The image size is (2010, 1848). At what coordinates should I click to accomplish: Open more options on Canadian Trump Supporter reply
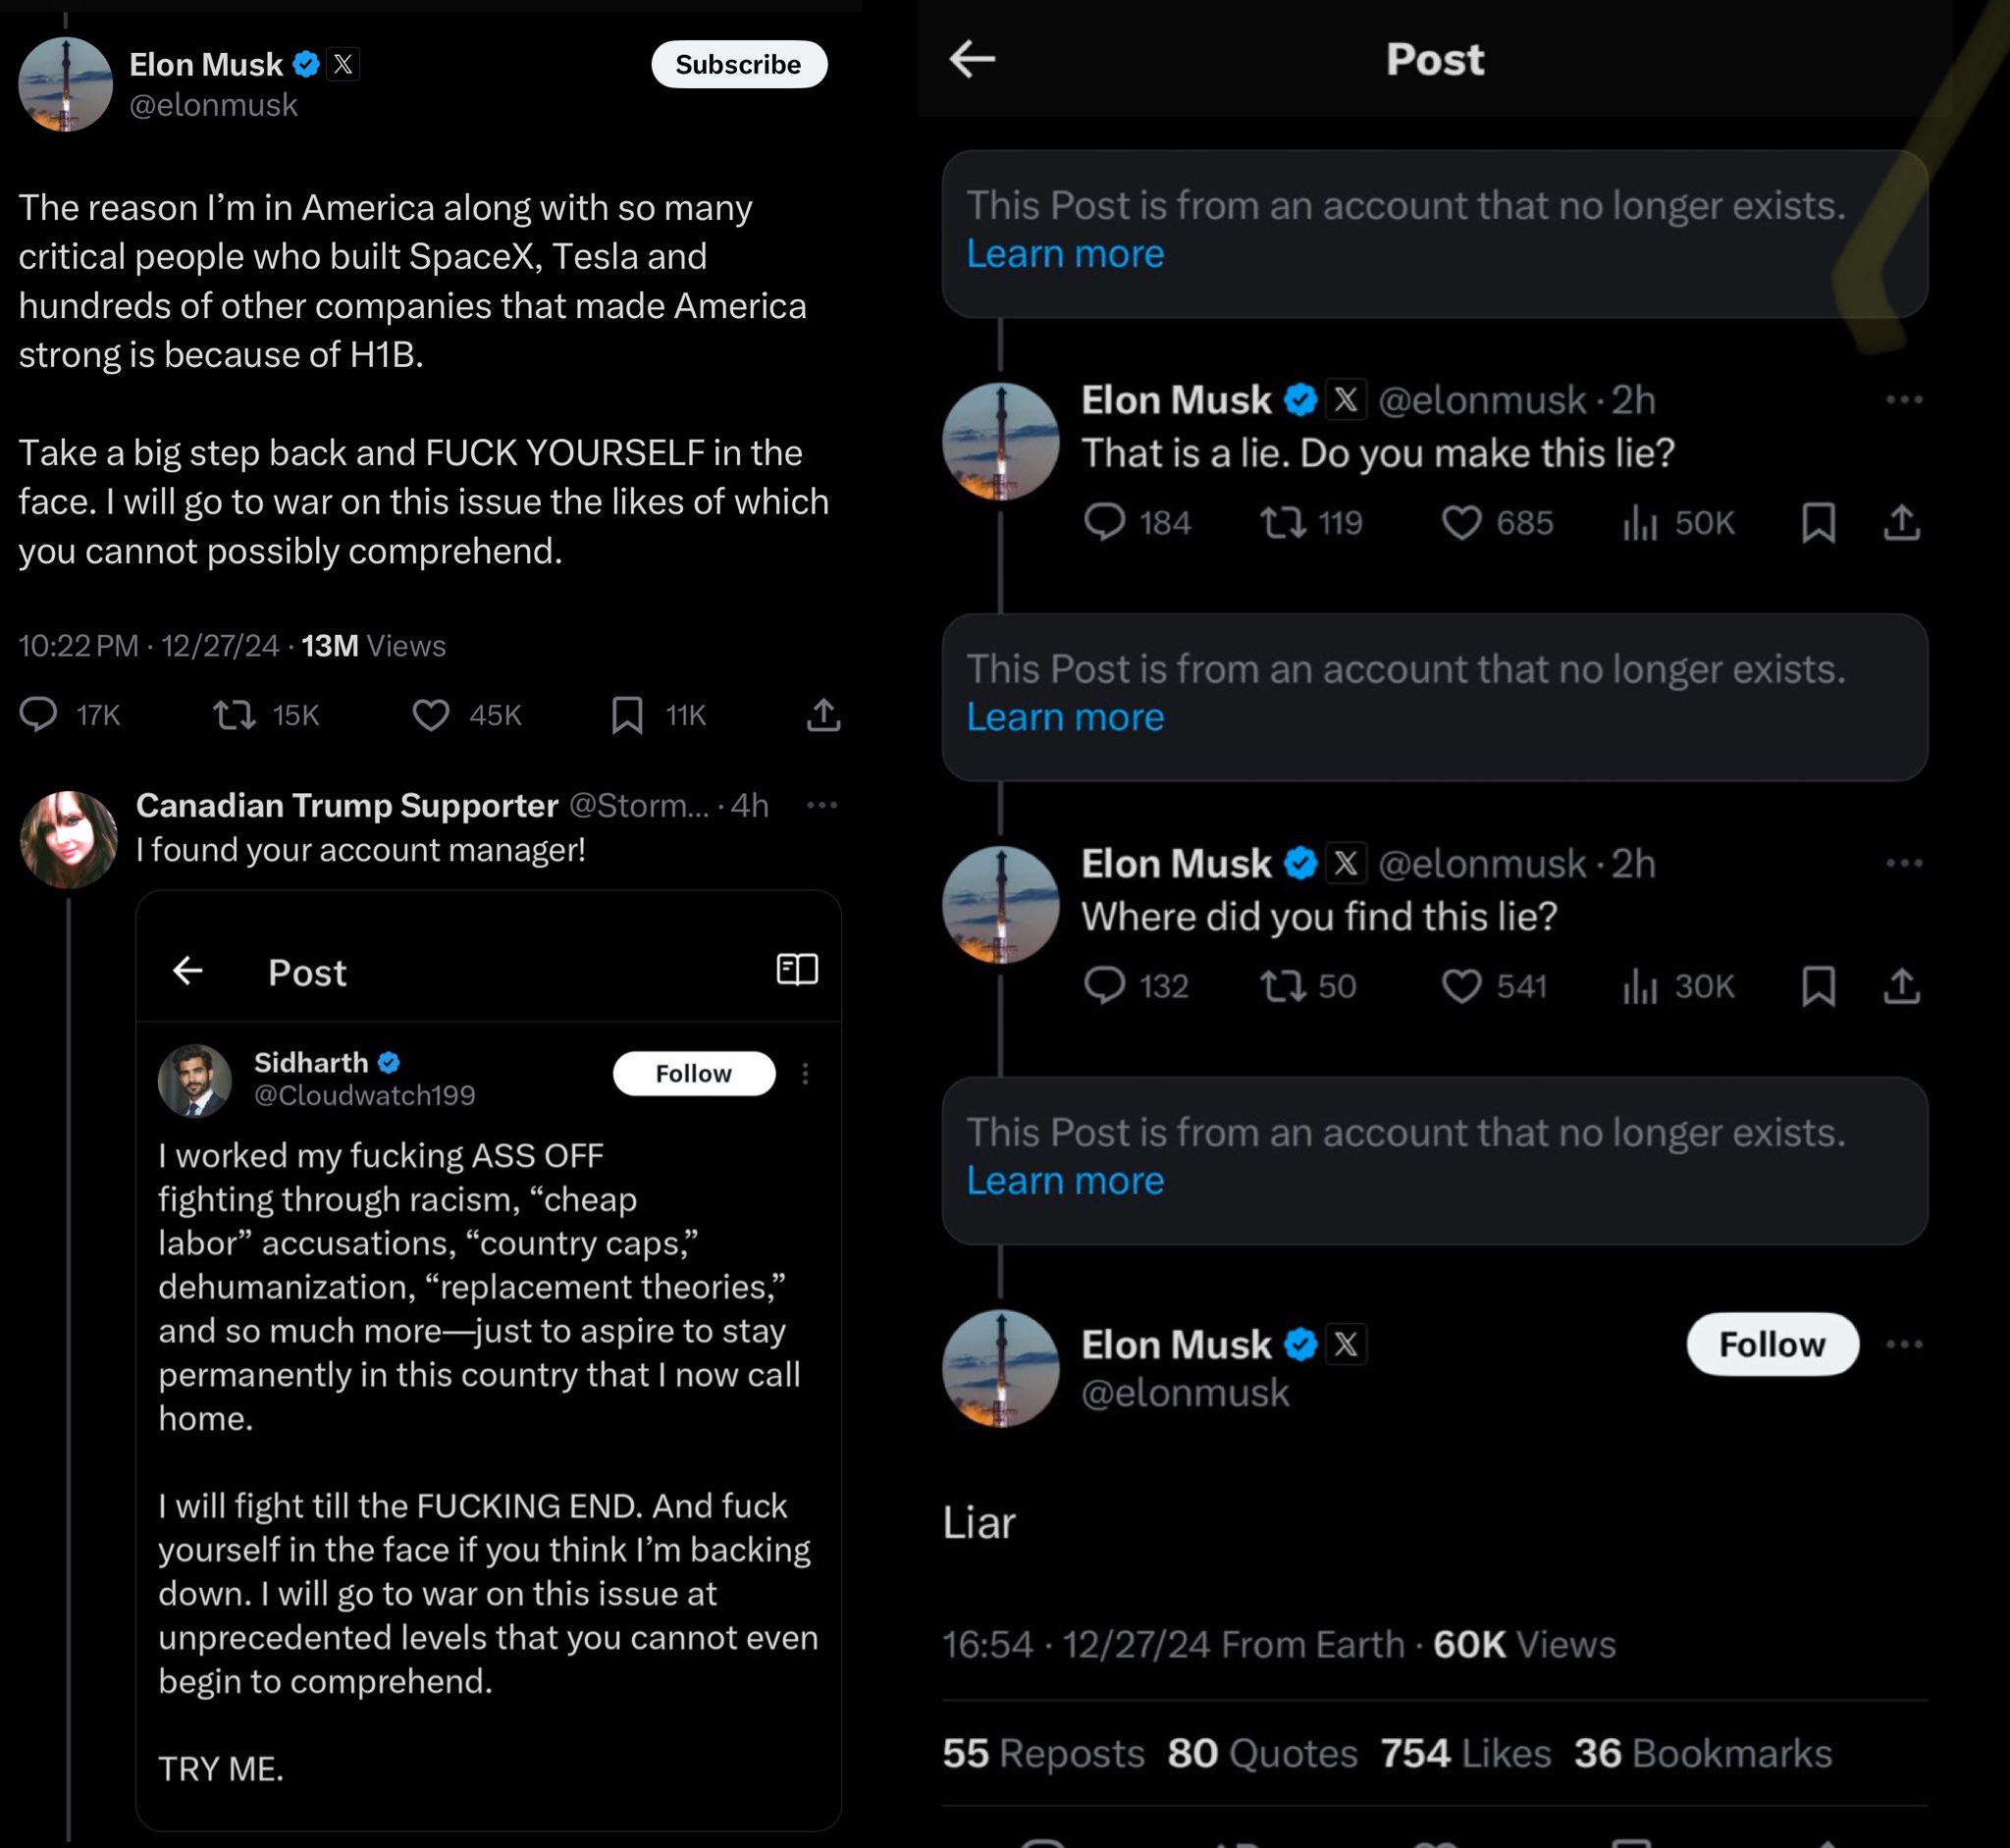821,805
